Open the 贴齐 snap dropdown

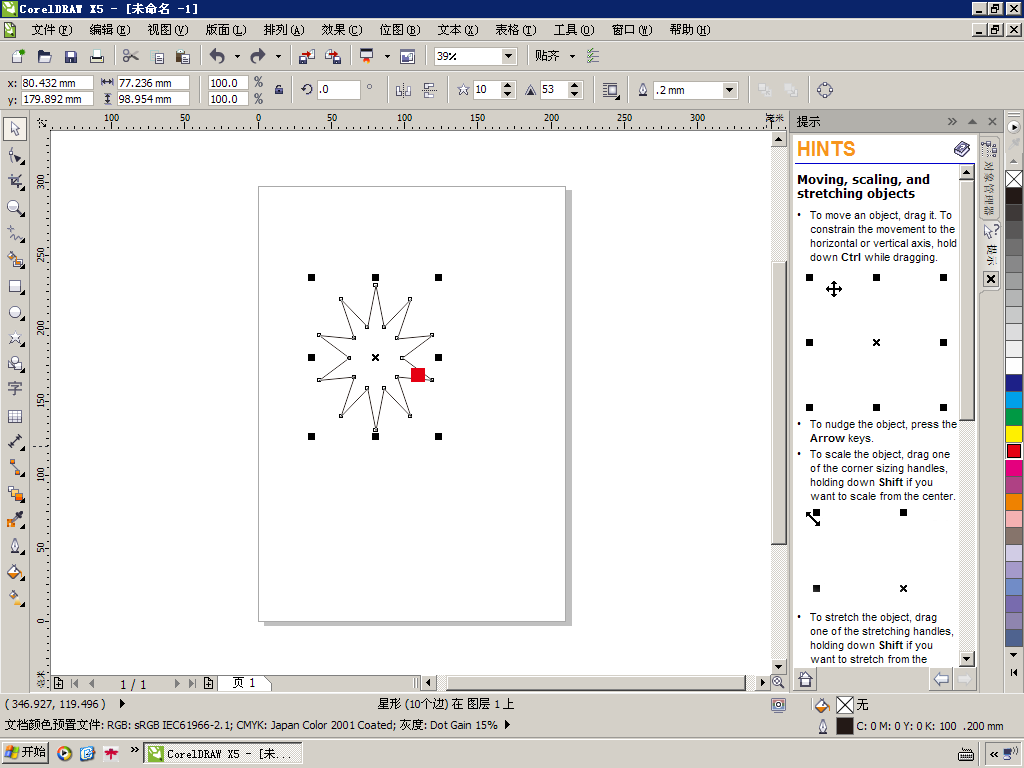point(572,56)
